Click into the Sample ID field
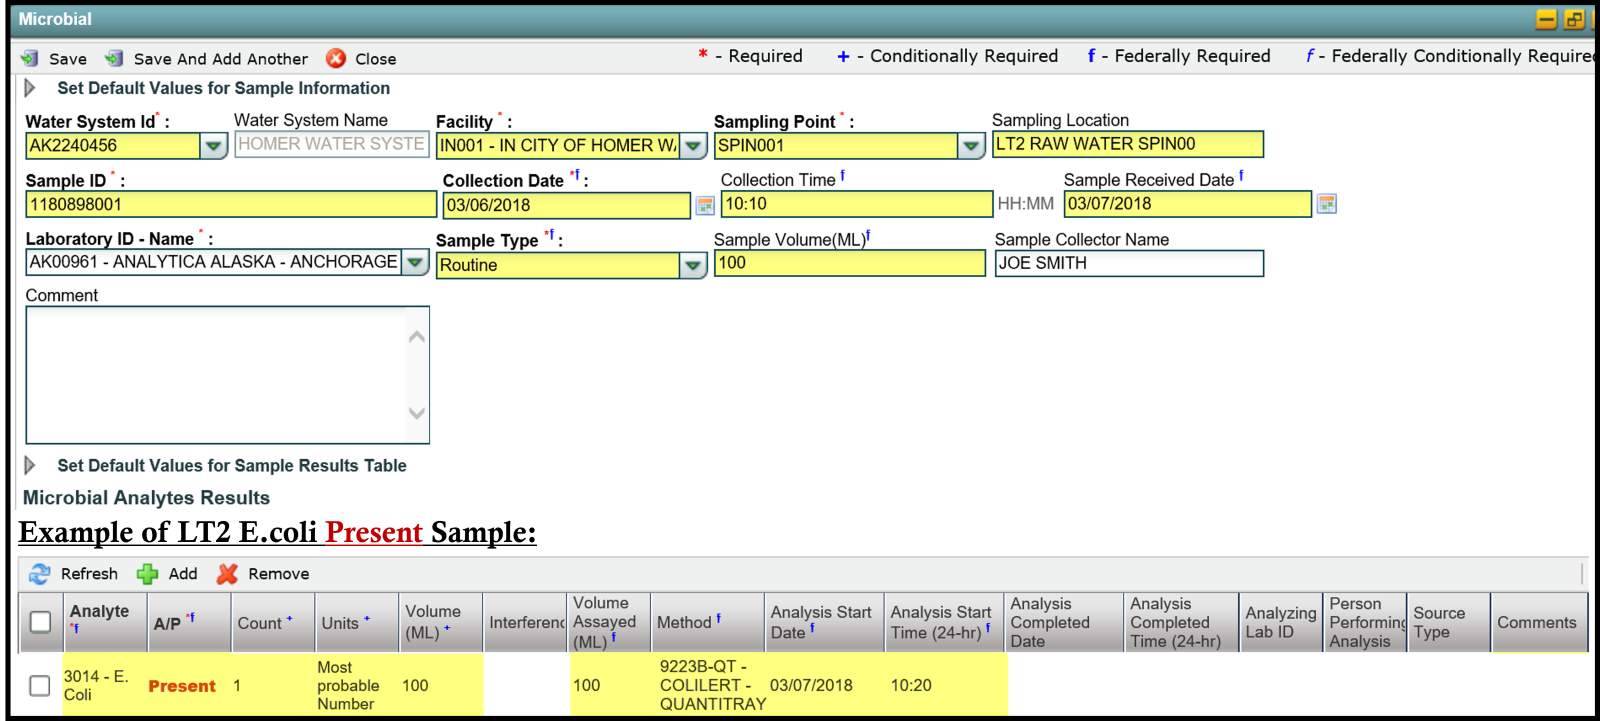The image size is (1600, 721). (230, 204)
